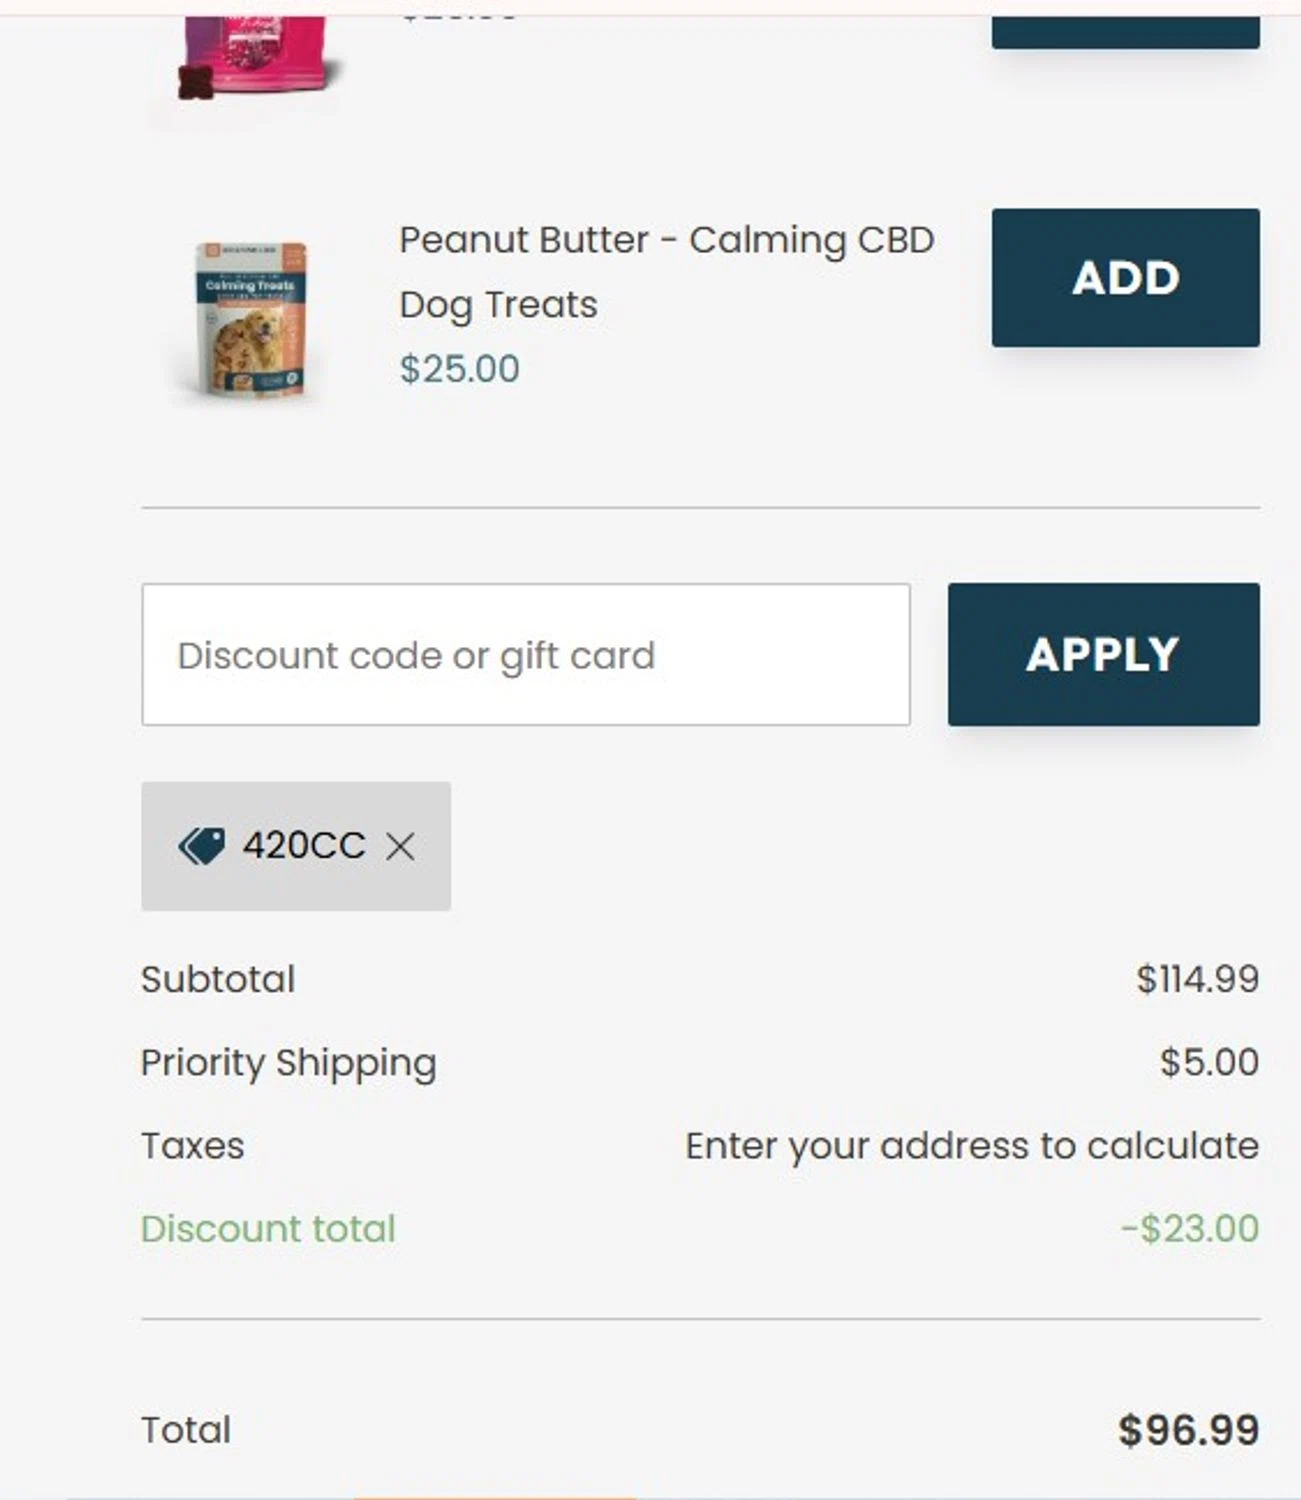This screenshot has width=1301, height=1500.
Task: Click the $96.99 total amount
Action: (1188, 1430)
